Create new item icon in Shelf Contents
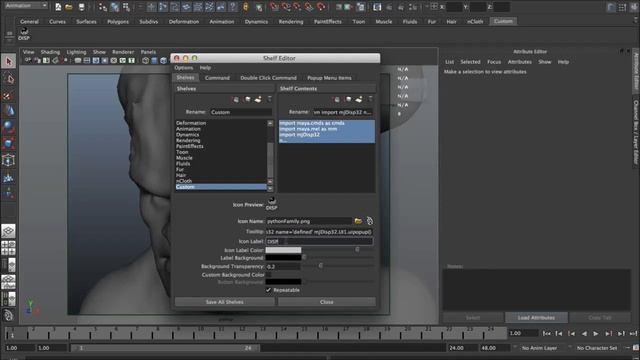 [359, 99]
